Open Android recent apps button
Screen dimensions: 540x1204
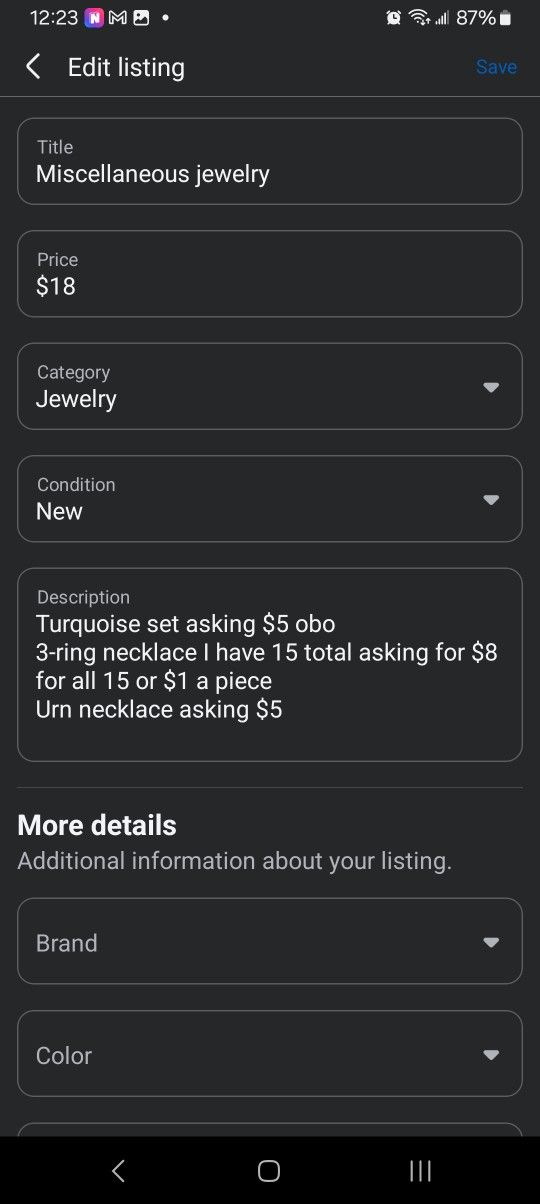click(x=421, y=1171)
